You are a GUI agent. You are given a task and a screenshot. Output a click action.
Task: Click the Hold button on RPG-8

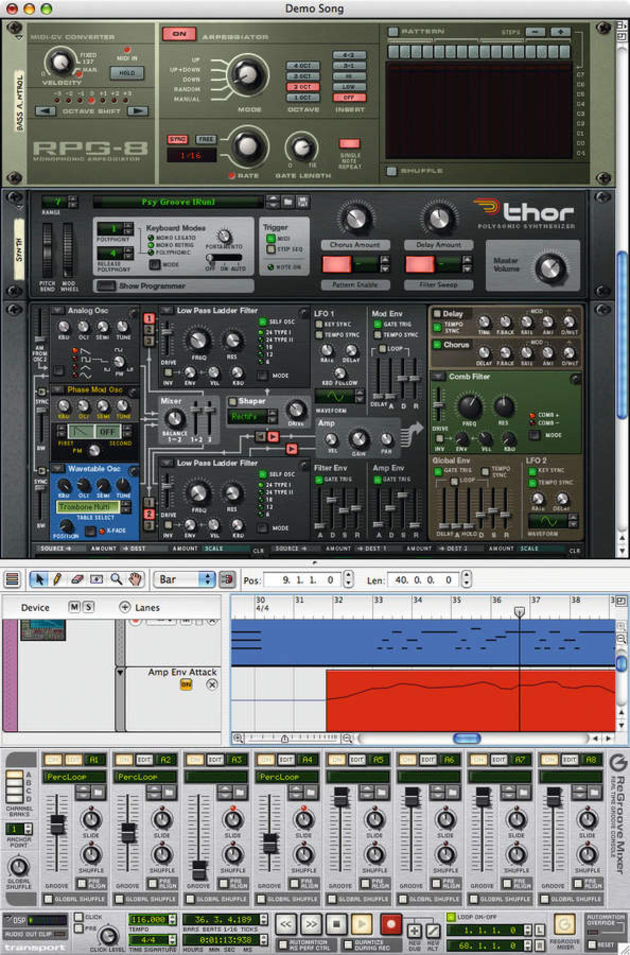click(x=128, y=72)
